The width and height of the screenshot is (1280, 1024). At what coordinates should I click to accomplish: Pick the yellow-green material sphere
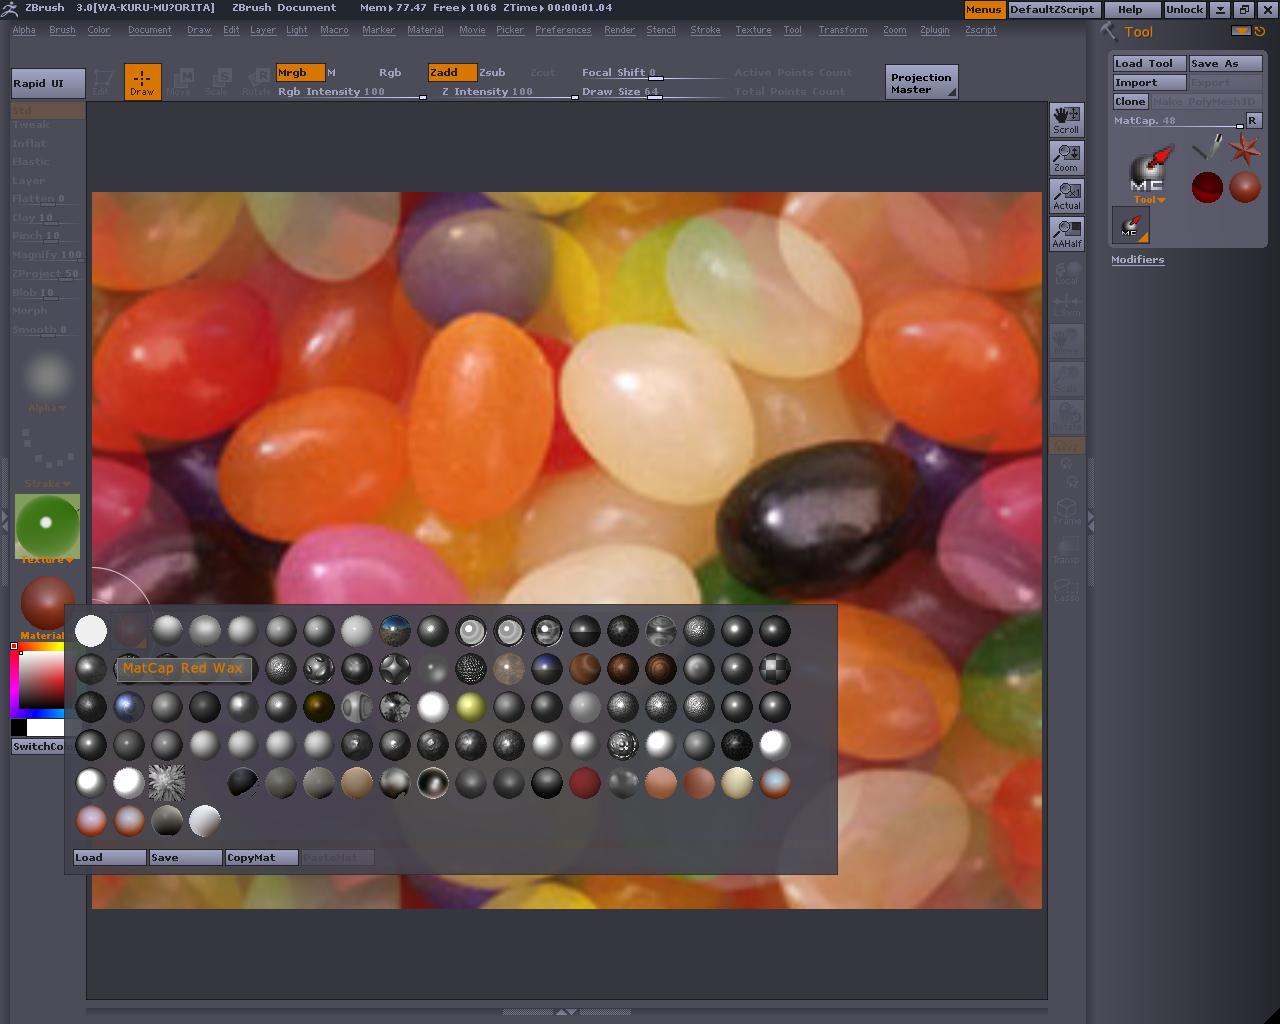(471, 707)
